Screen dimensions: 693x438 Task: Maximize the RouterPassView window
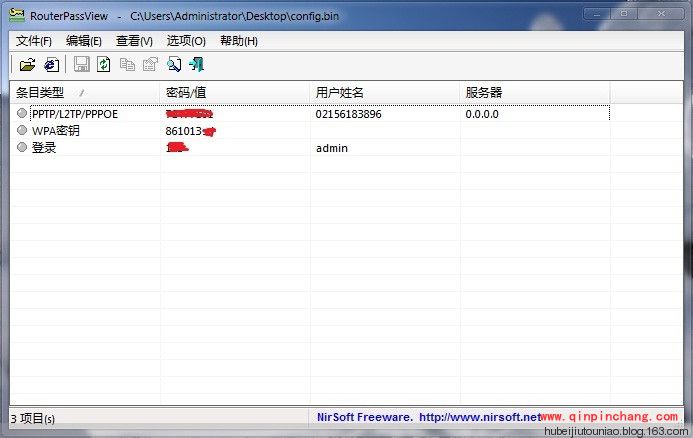pyautogui.click(x=624, y=14)
